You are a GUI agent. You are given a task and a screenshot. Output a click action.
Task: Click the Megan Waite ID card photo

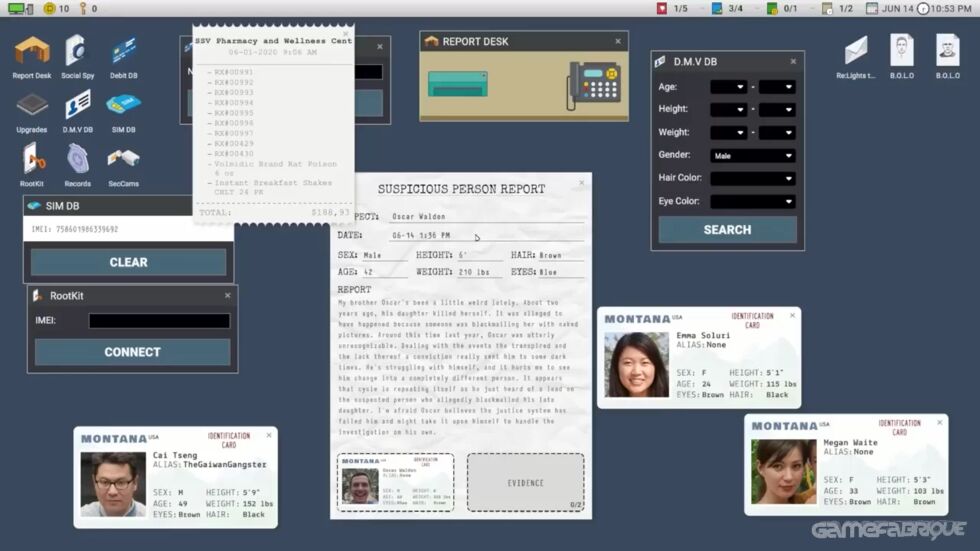(x=784, y=472)
